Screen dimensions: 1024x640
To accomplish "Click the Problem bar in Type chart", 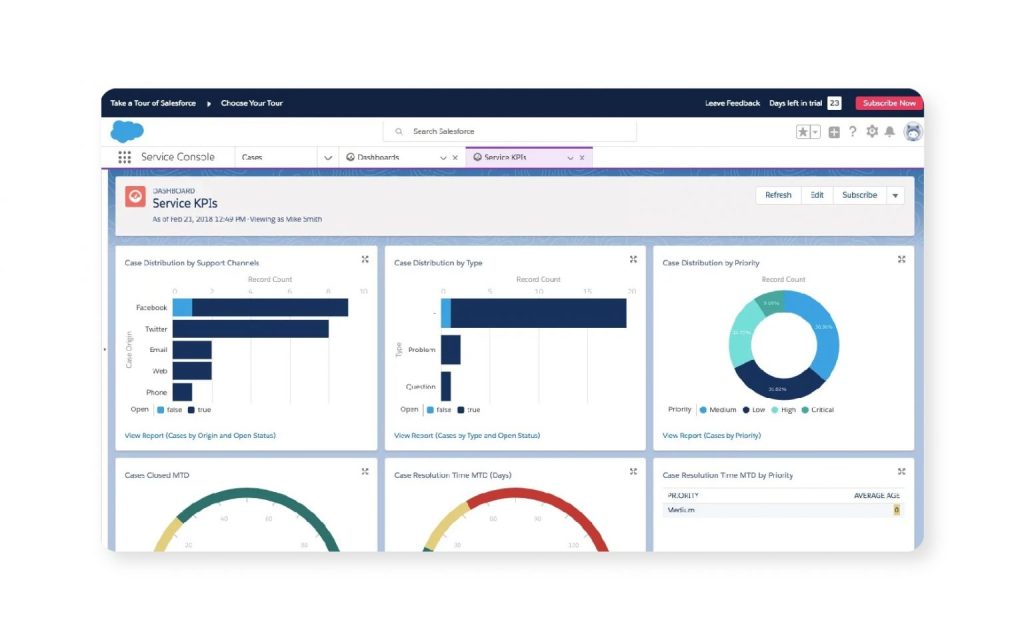I will coord(451,350).
